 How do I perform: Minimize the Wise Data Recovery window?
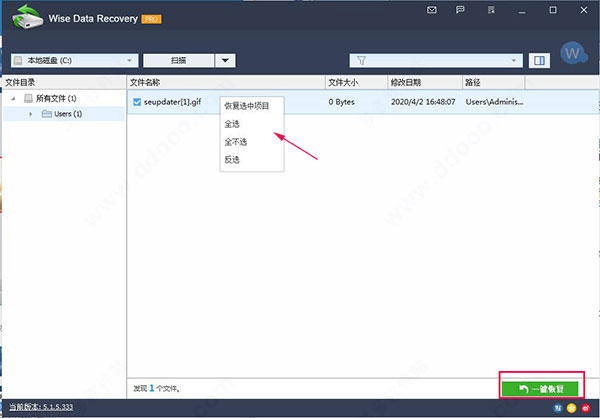[522, 11]
